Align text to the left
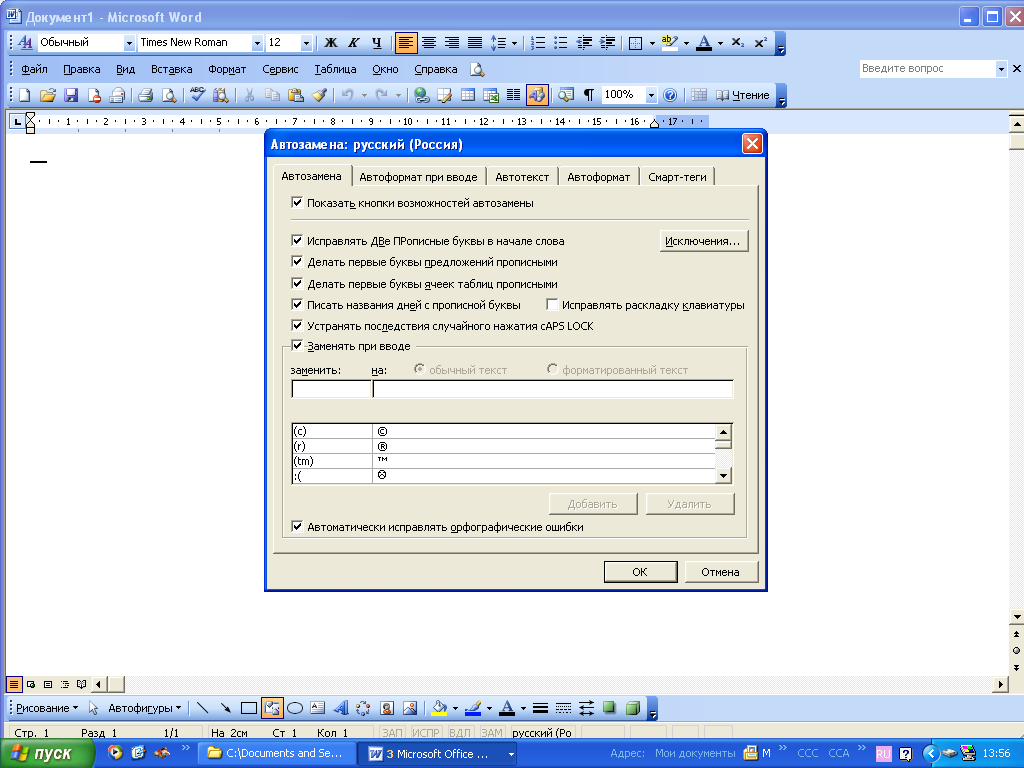Screen dimensions: 1024x768 pyautogui.click(x=406, y=43)
